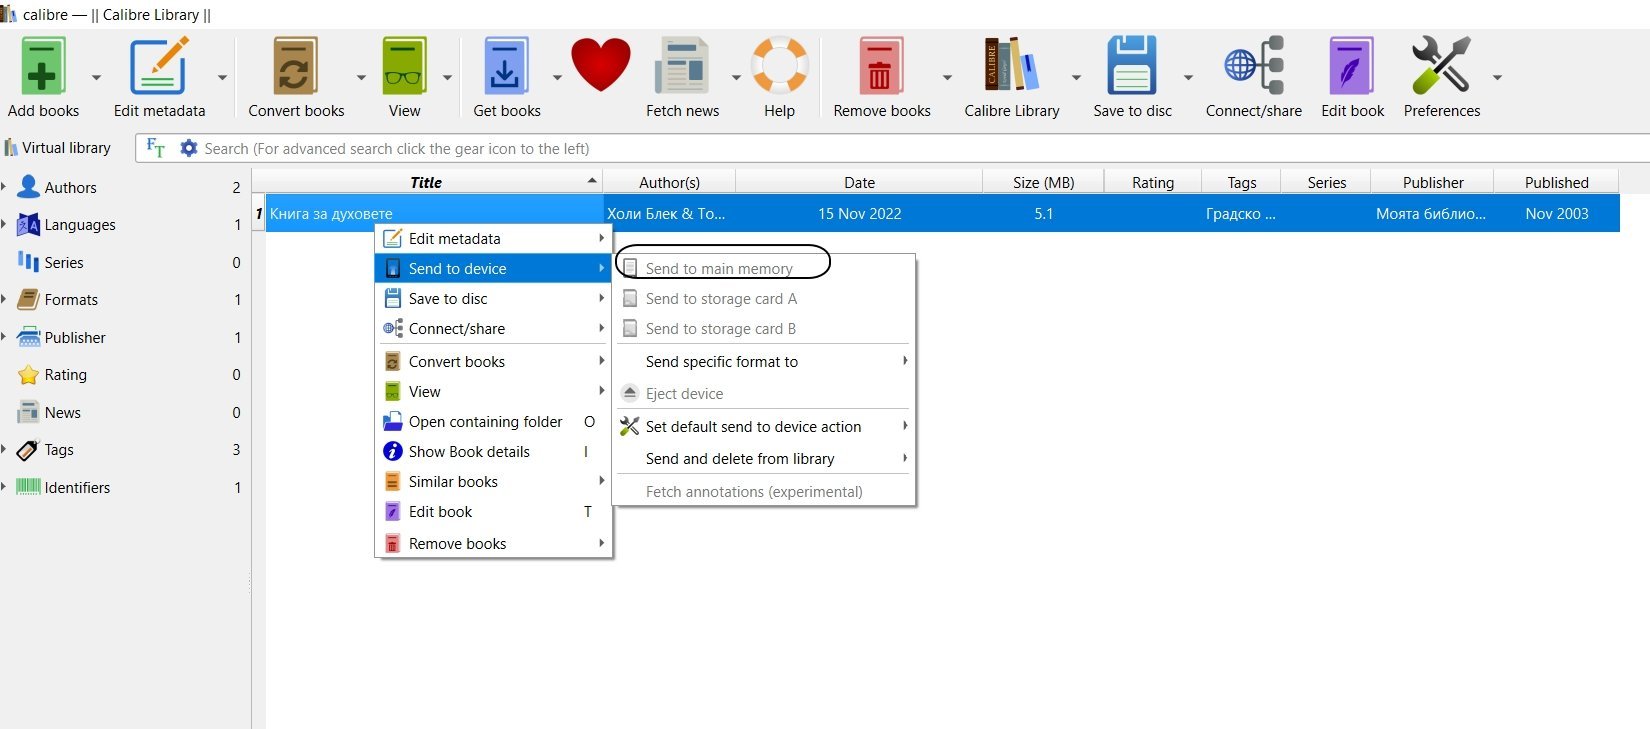Choose Send specific format to submenu item
The width and height of the screenshot is (1650, 729).
(764, 361)
